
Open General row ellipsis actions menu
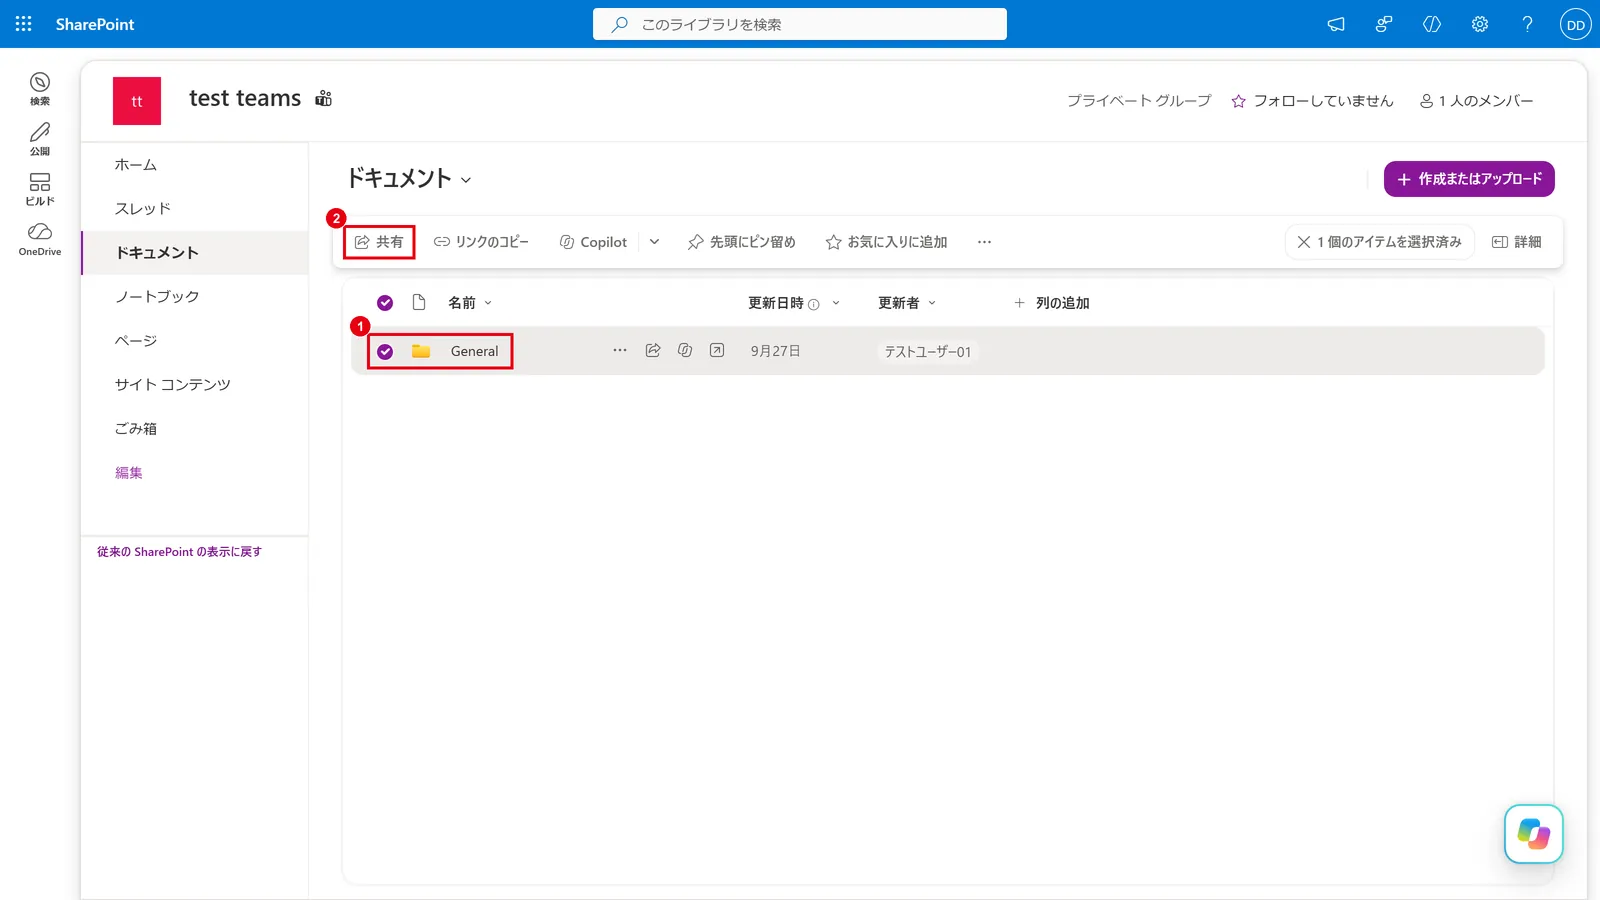click(620, 350)
